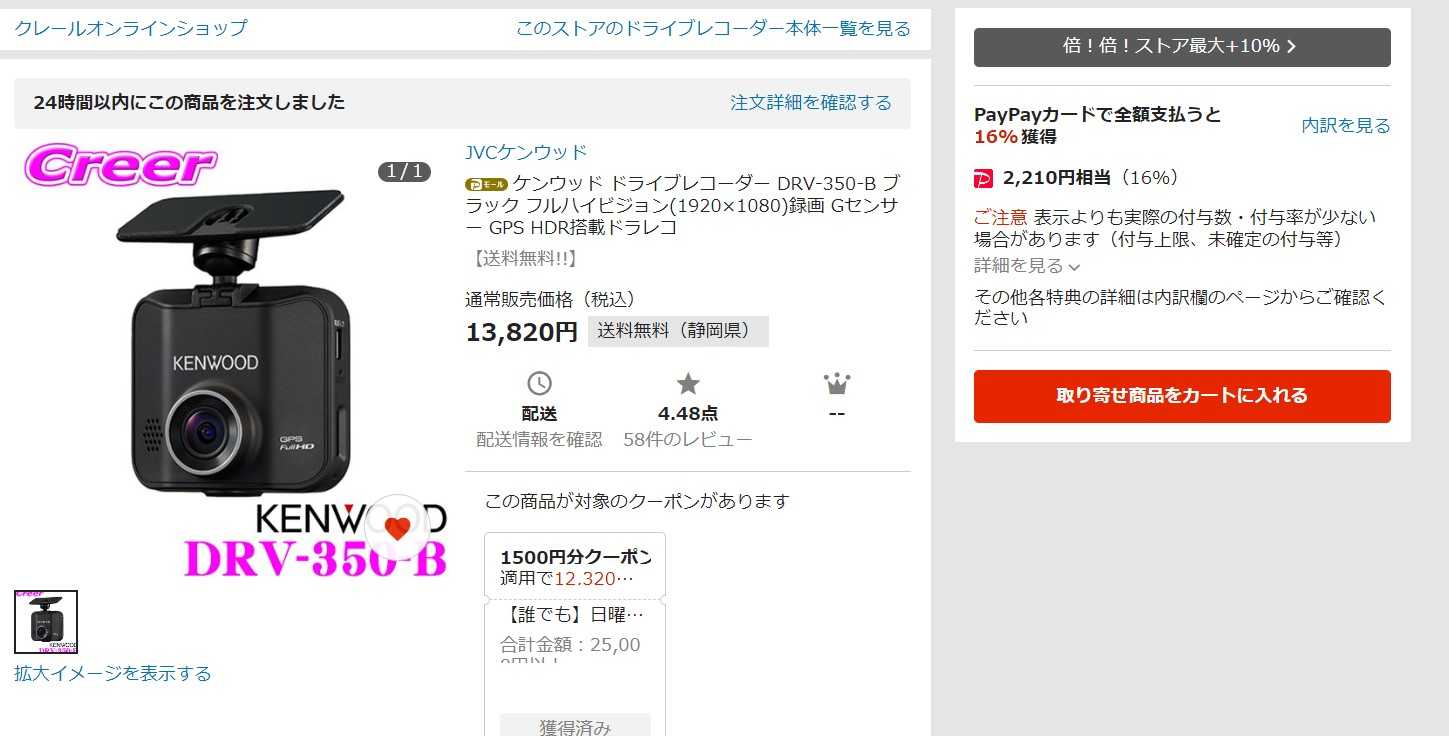The width and height of the screenshot is (1449, 736).
Task: Click 取り寄せ商品をカートに入れる button
Action: pyautogui.click(x=1182, y=396)
